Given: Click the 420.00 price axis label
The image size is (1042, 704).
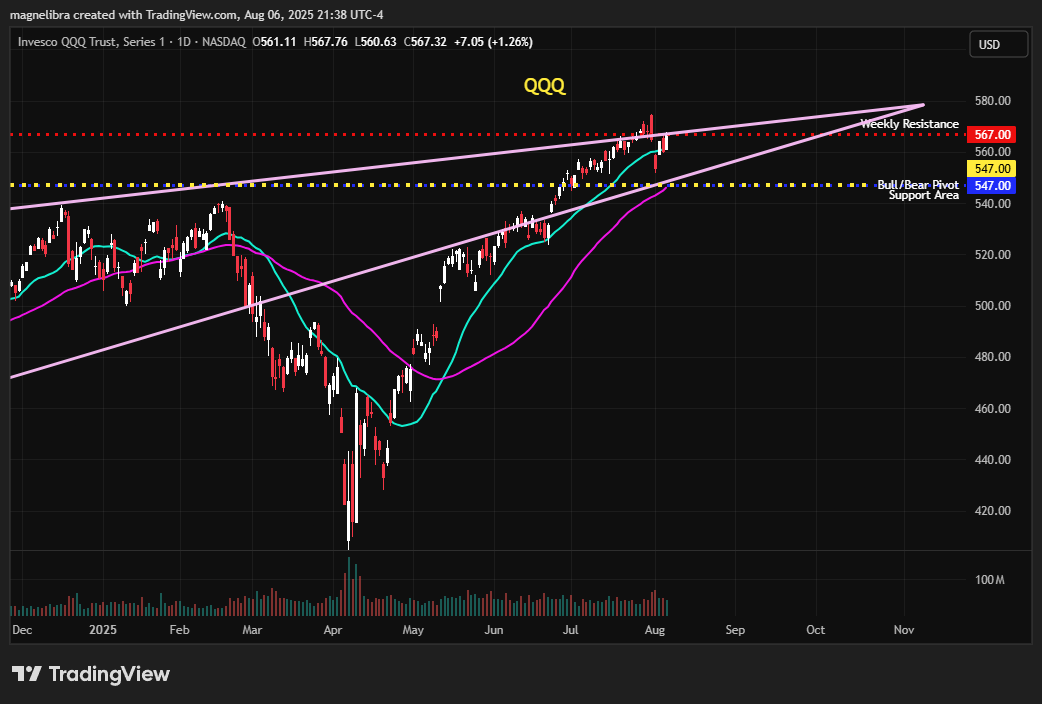Looking at the screenshot, I should [993, 511].
